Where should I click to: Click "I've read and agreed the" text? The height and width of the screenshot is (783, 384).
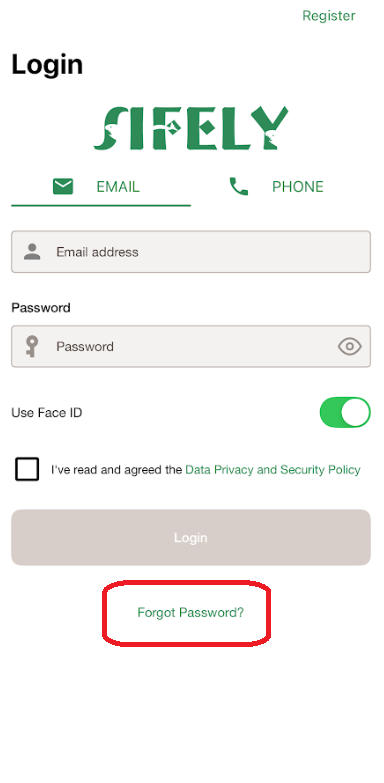[116, 470]
